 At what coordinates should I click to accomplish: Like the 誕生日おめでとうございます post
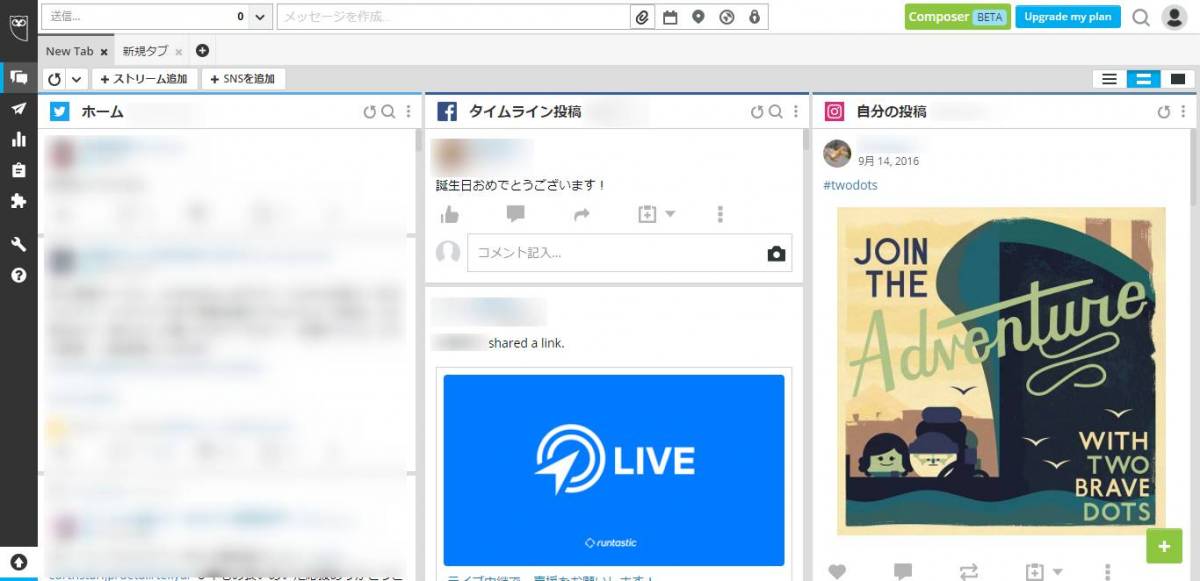tap(450, 214)
